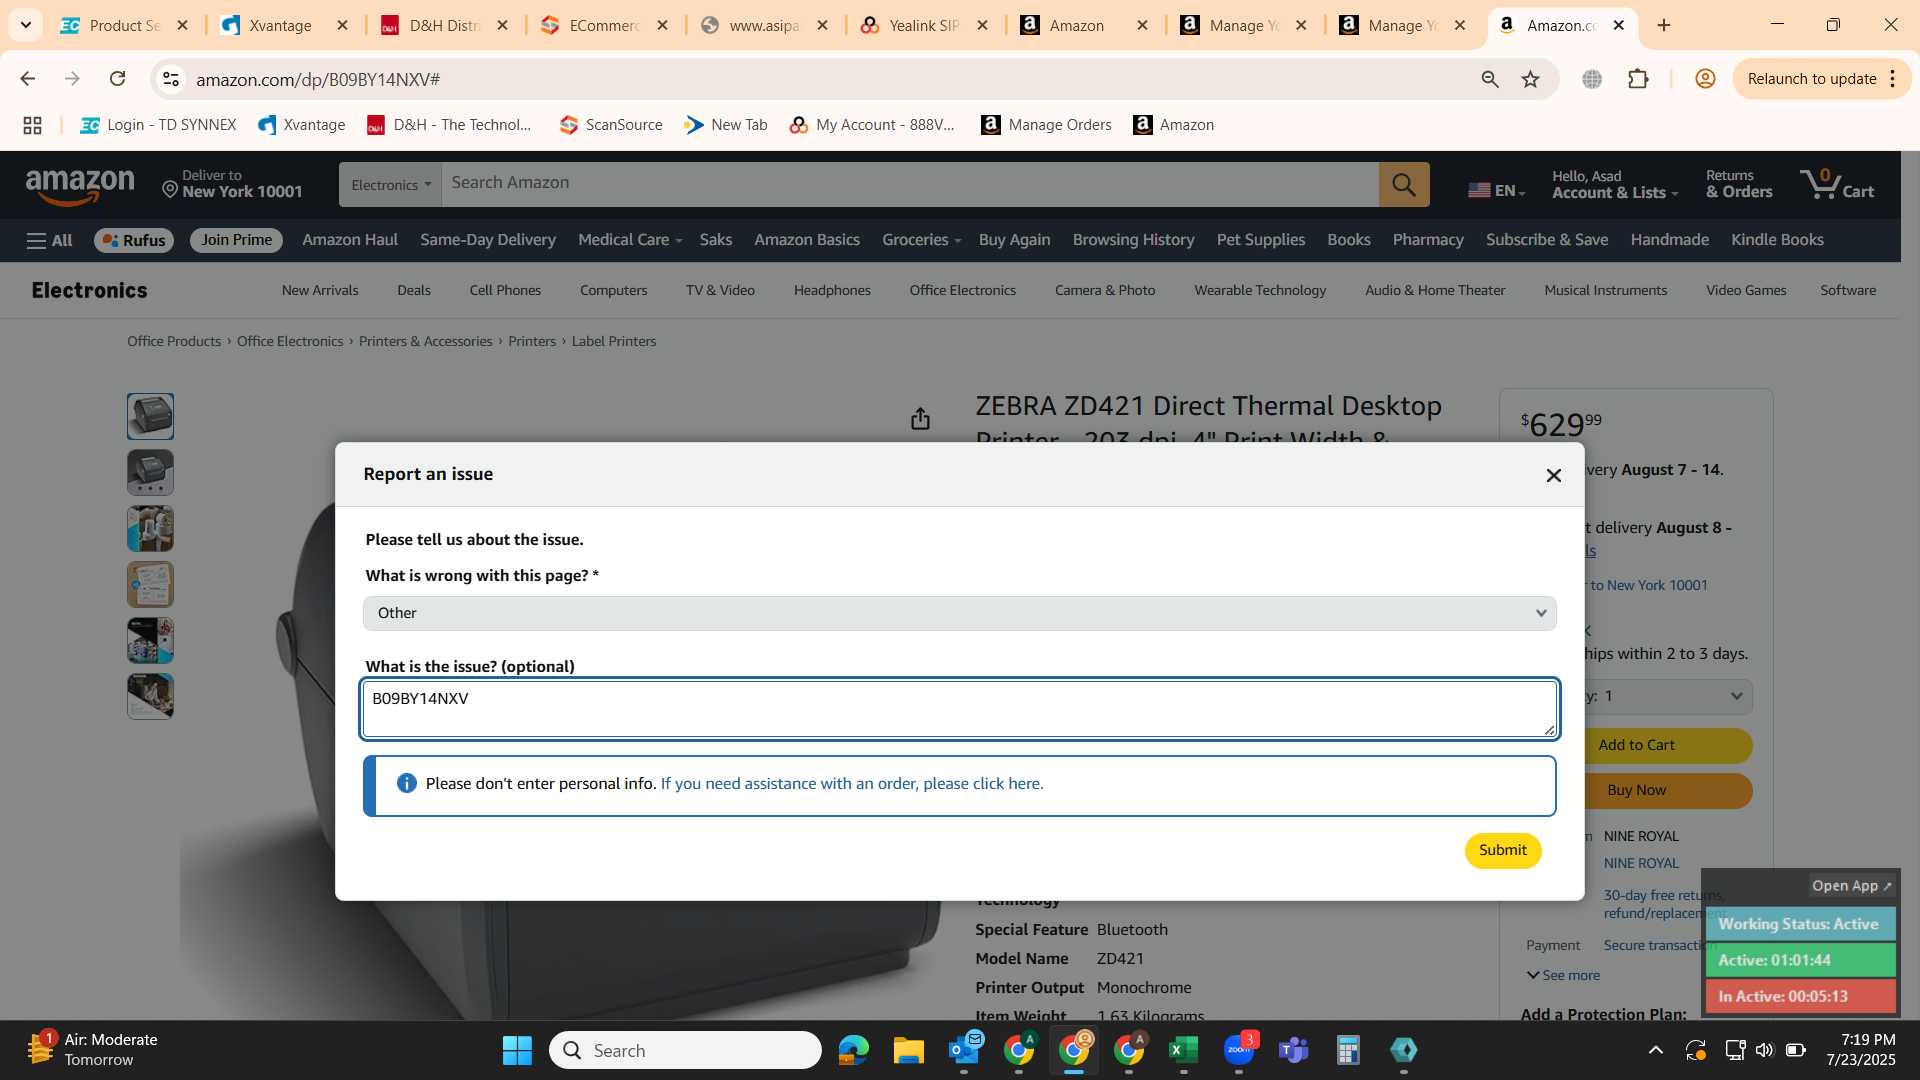Expand the Groceries menu
This screenshot has width=1920, height=1080.
click(x=921, y=240)
